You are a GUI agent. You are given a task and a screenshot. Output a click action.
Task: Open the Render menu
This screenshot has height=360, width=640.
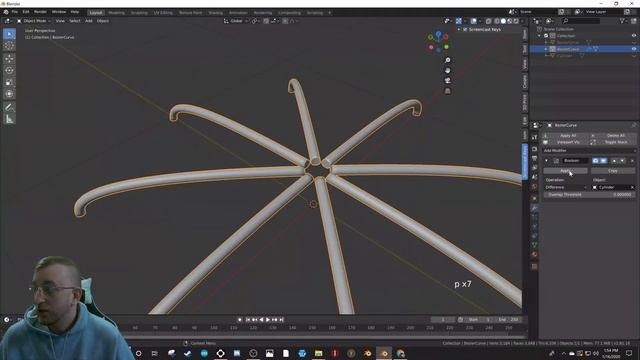(x=40, y=12)
